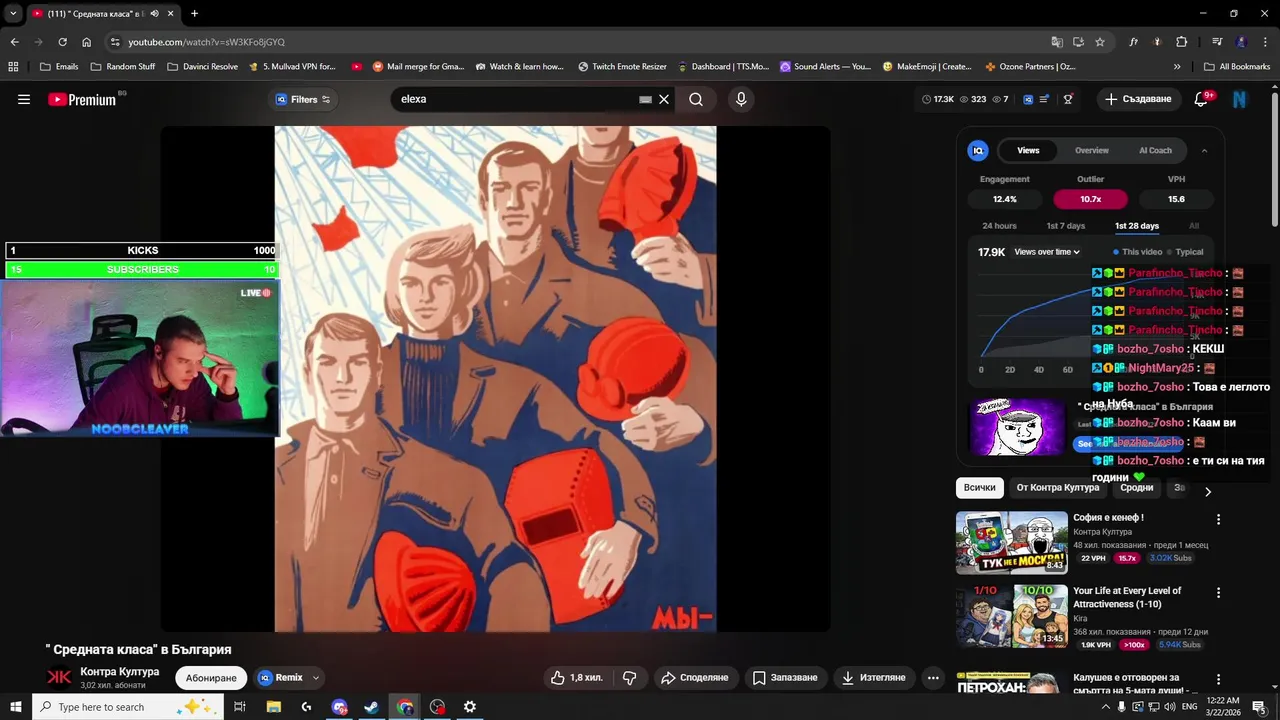The width and height of the screenshot is (1280, 720).
Task: Go to the YouTube Premium home logo
Action: (x=83, y=99)
